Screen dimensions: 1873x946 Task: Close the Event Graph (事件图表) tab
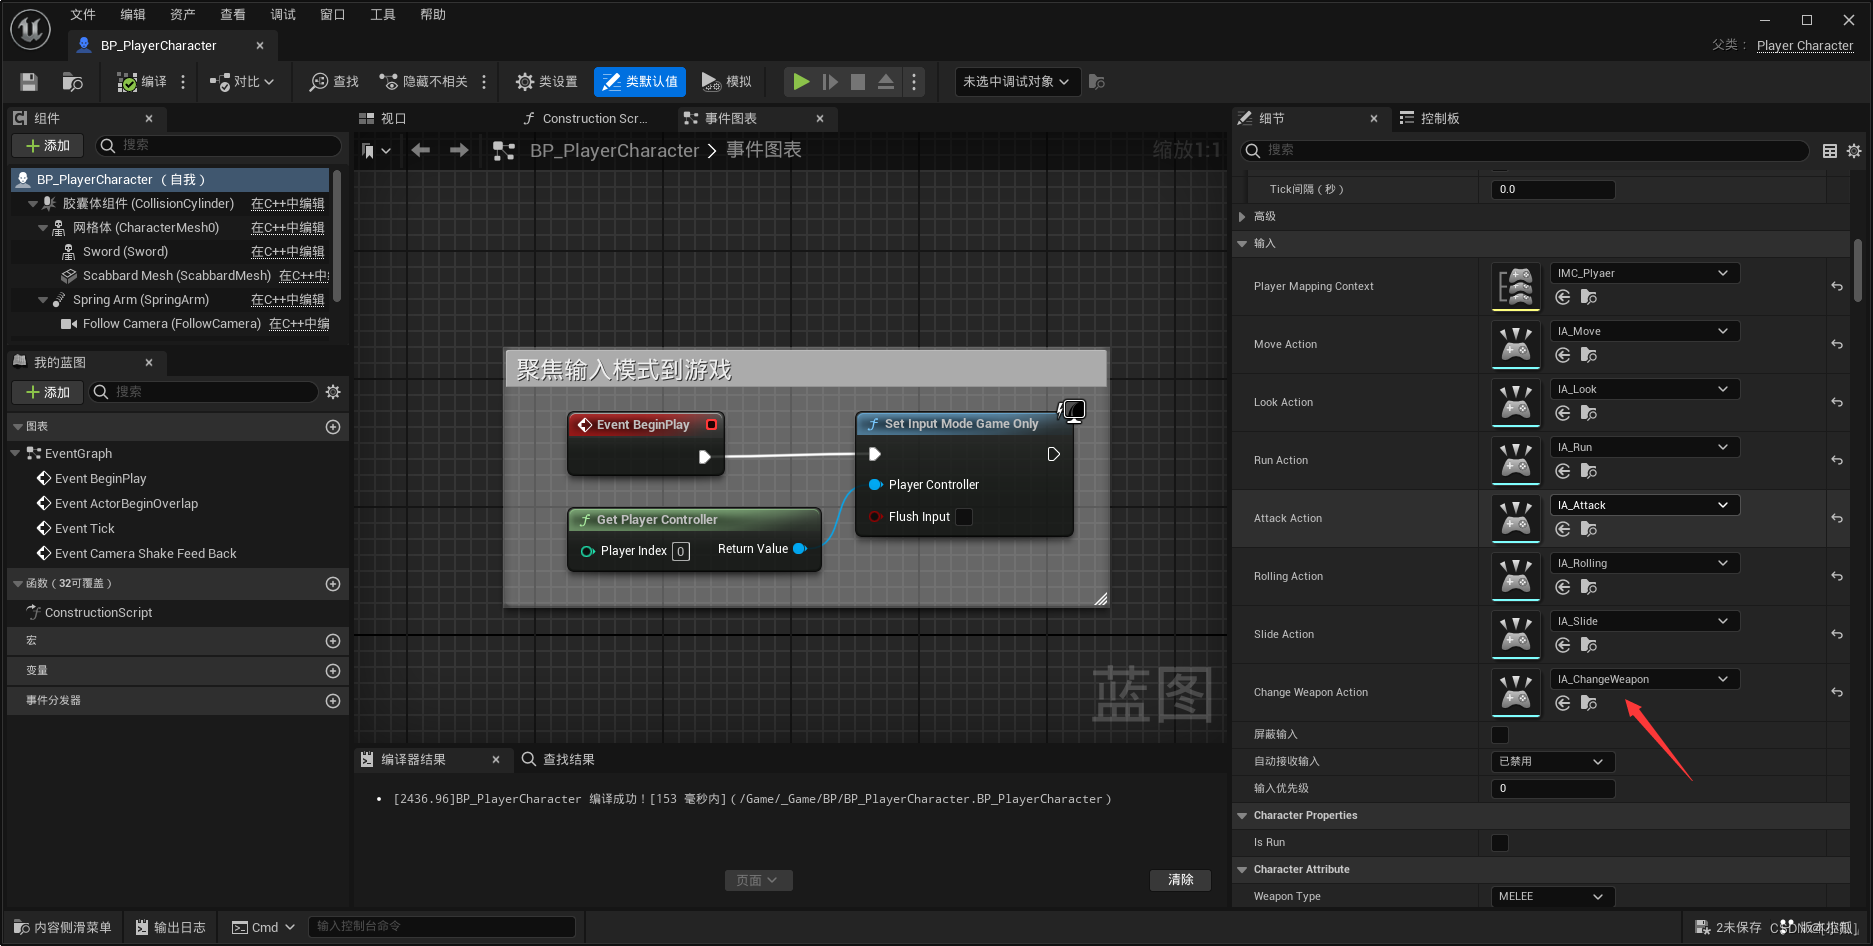(820, 118)
